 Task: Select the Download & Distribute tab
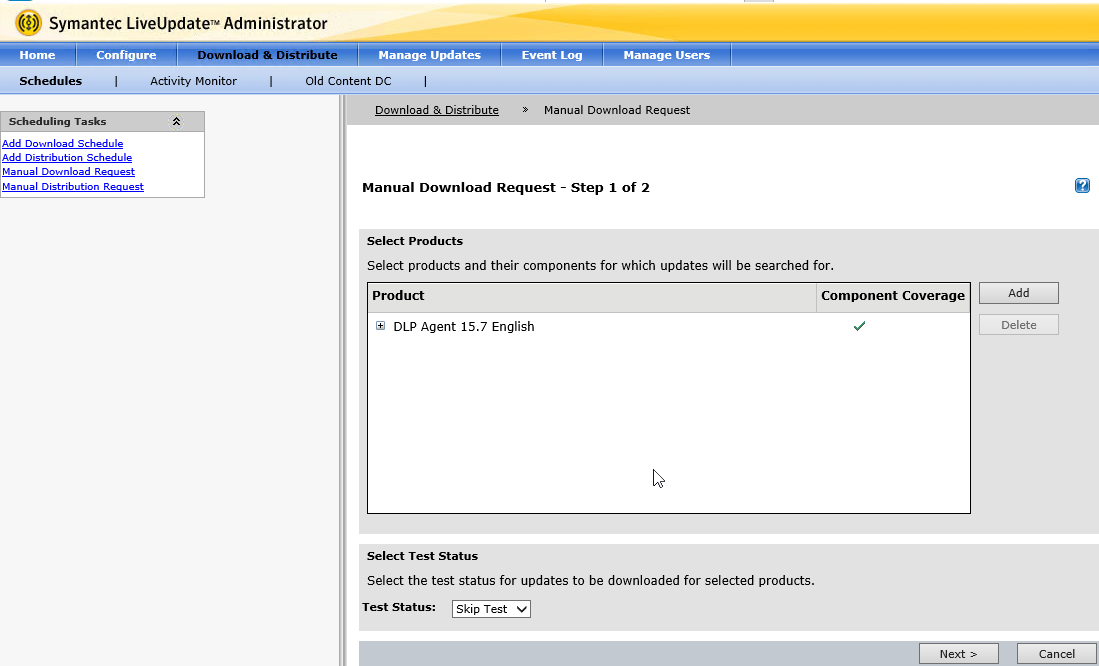pyautogui.click(x=267, y=55)
